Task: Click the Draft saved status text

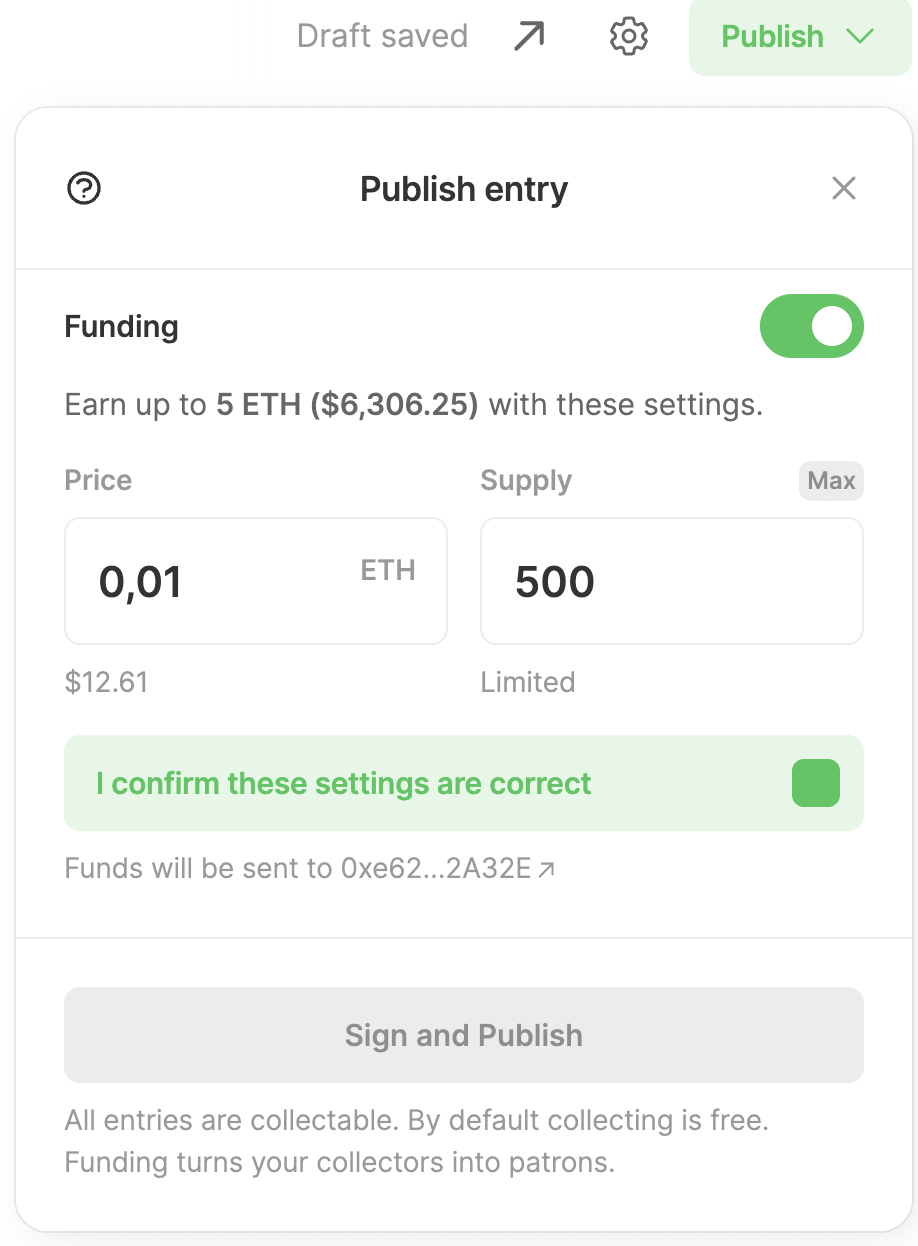Action: (x=382, y=37)
